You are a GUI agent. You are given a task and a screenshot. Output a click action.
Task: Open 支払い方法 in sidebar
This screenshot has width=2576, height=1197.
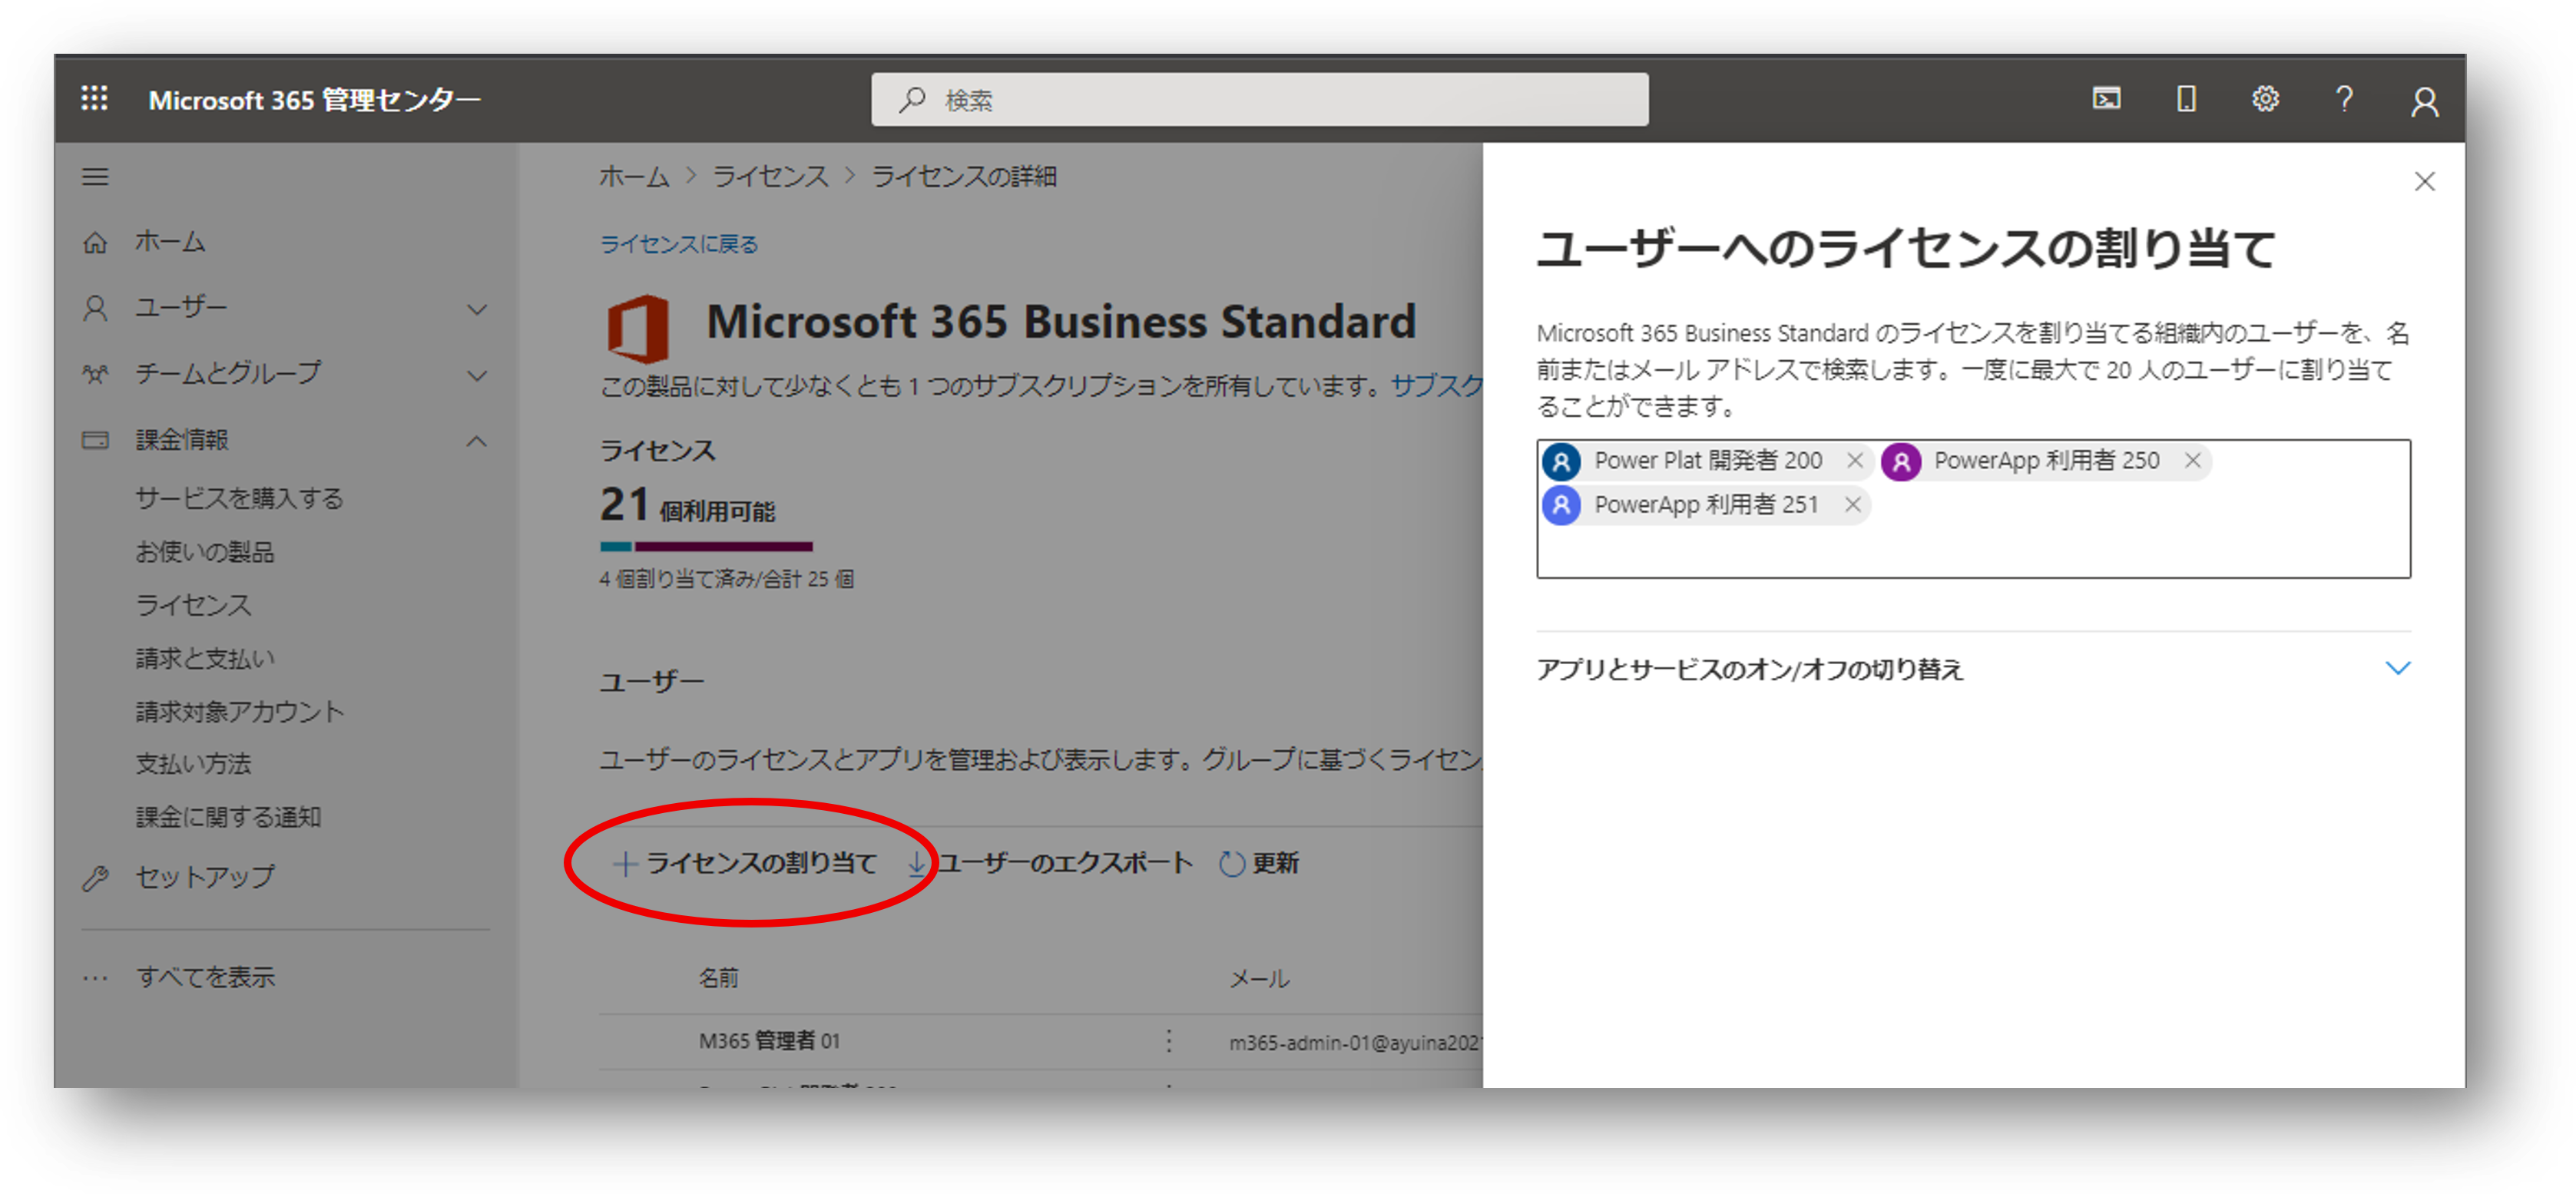(x=193, y=763)
